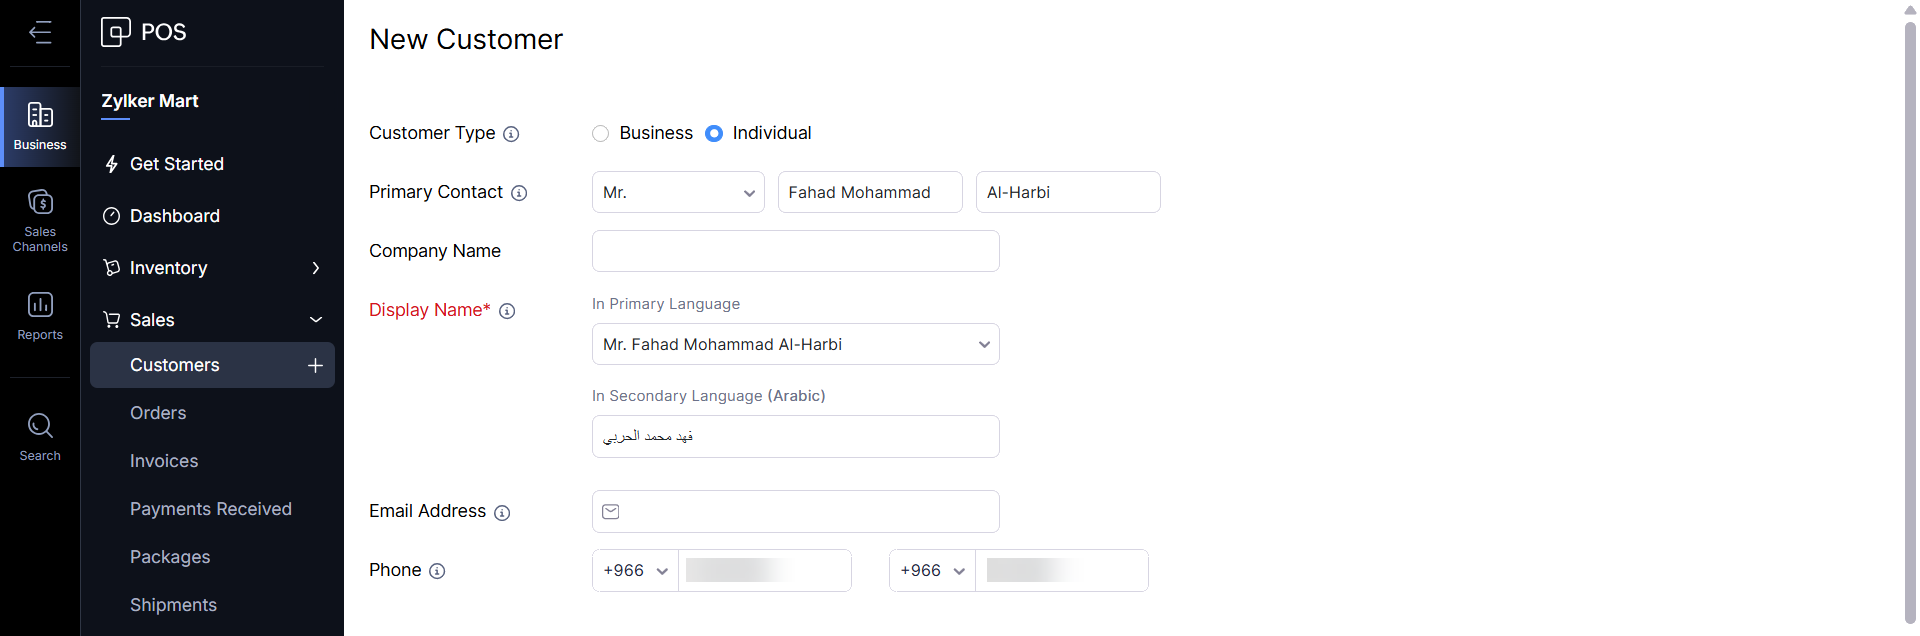Collapse the sidebar with the back-arrow icon
Image resolution: width=1920 pixels, height=636 pixels.
coord(40,33)
